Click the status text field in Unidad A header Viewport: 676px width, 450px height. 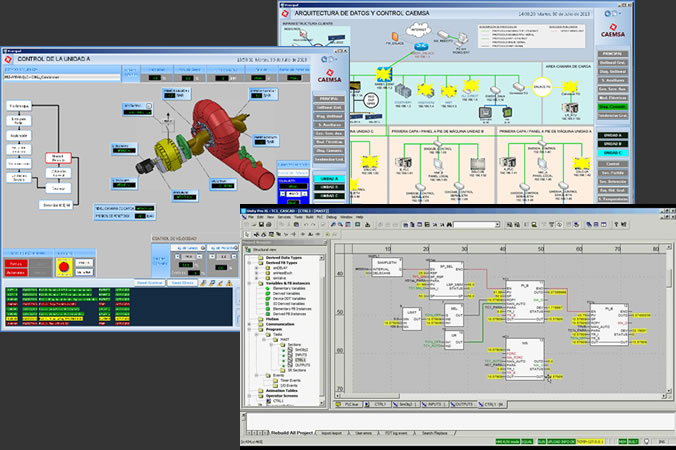62,77
